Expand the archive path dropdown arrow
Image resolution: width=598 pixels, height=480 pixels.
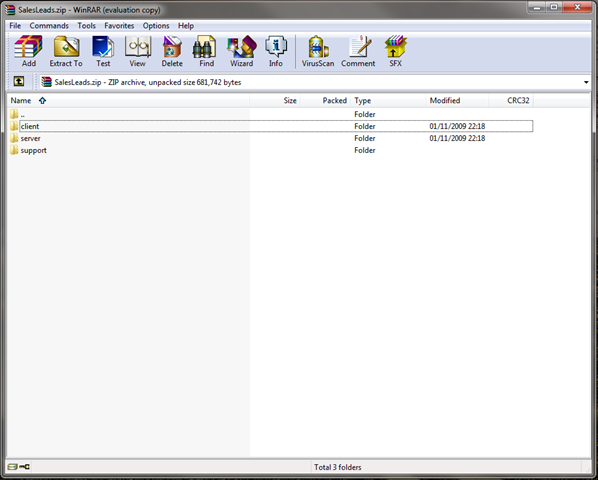click(x=586, y=82)
